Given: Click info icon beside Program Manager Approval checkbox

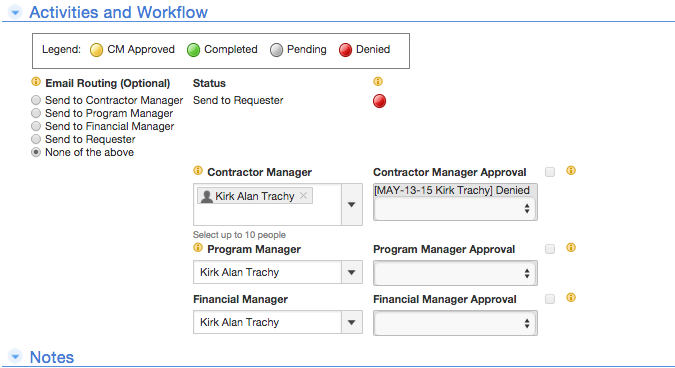Looking at the screenshot, I should click(571, 247).
